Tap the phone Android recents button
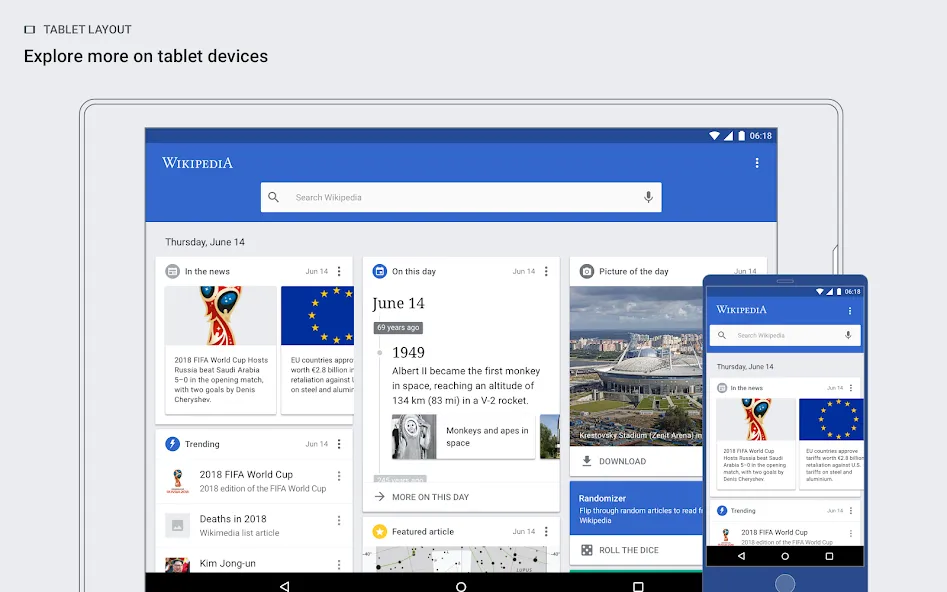 point(829,556)
